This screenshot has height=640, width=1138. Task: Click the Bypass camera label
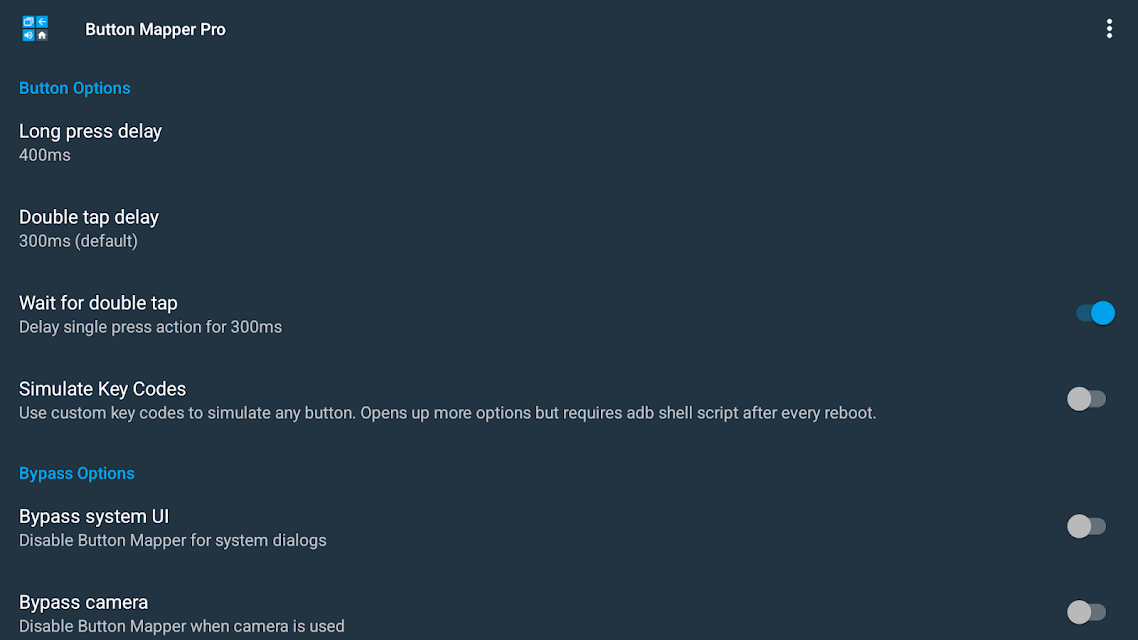83,602
